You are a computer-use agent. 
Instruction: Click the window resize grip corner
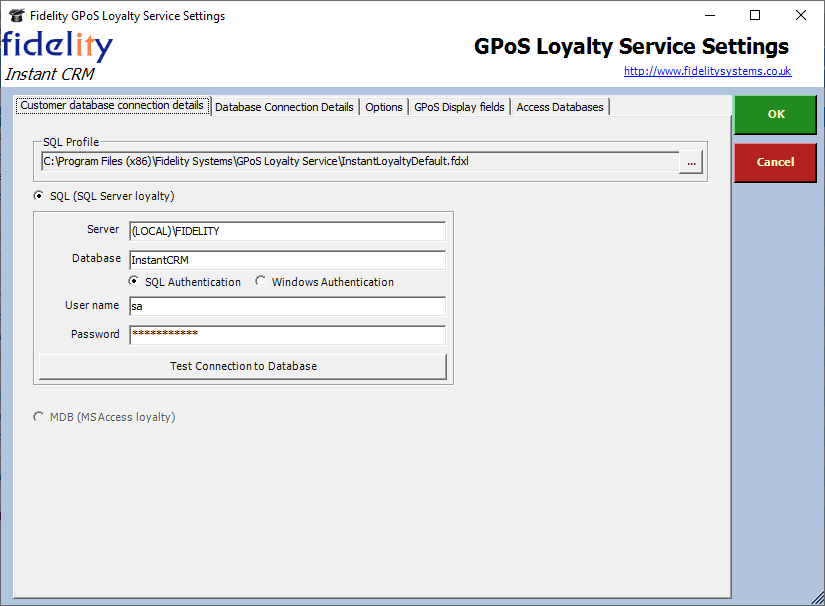coord(818,599)
